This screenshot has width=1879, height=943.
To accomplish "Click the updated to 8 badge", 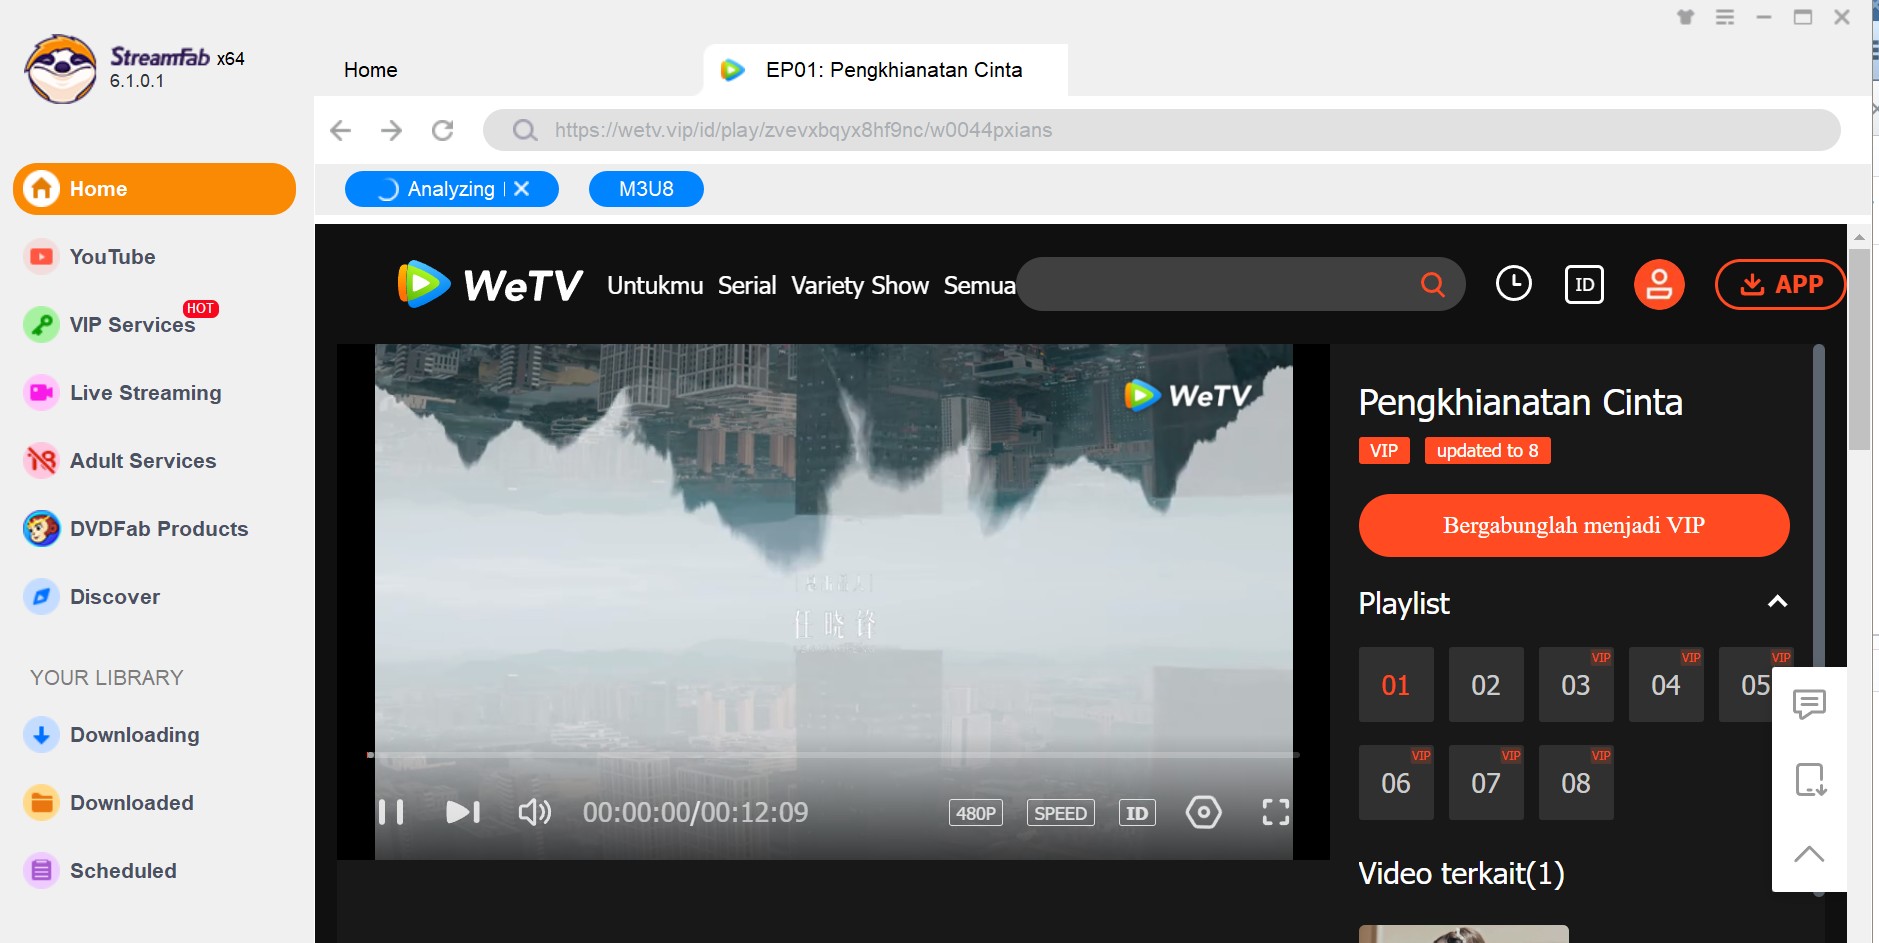I will tap(1488, 451).
